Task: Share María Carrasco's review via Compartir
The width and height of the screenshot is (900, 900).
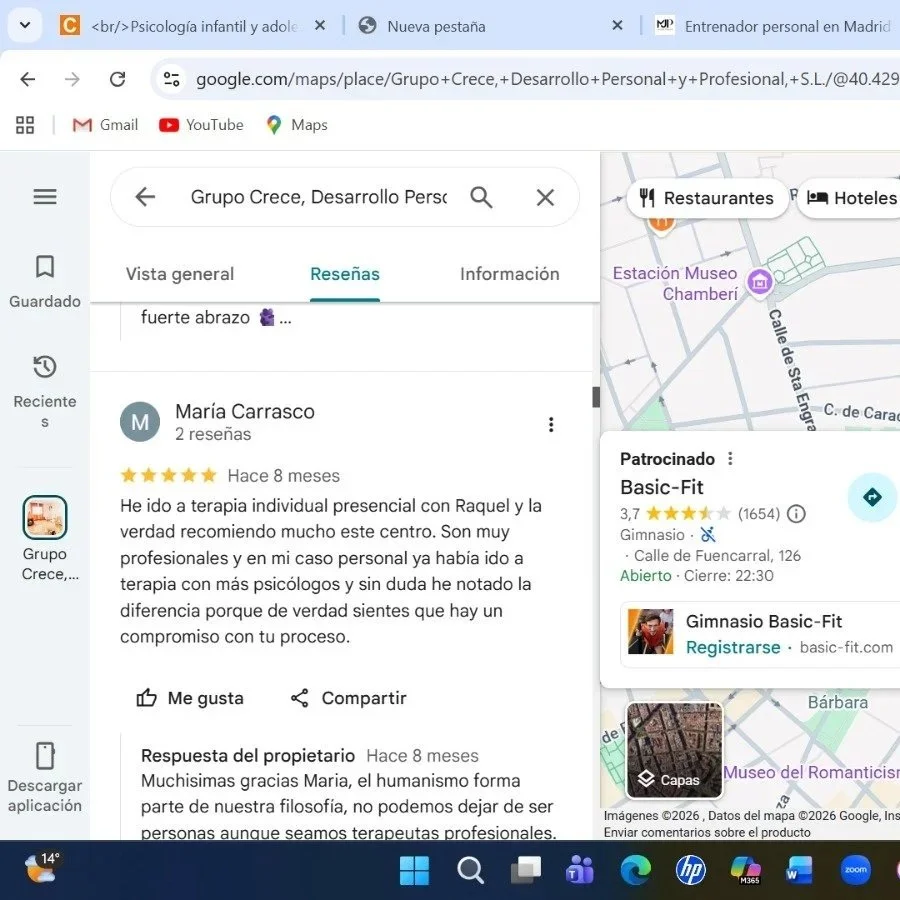Action: click(348, 698)
